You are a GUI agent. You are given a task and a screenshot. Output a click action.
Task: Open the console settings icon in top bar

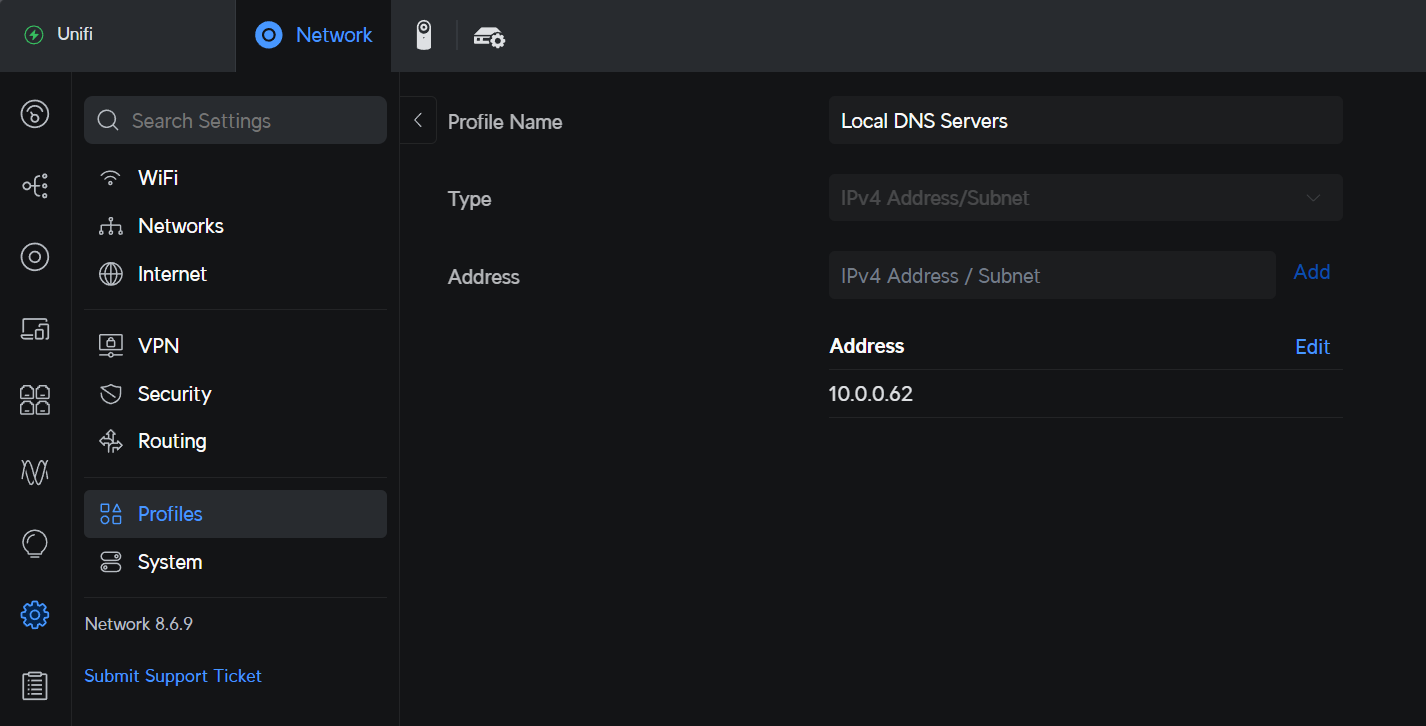[x=489, y=36]
